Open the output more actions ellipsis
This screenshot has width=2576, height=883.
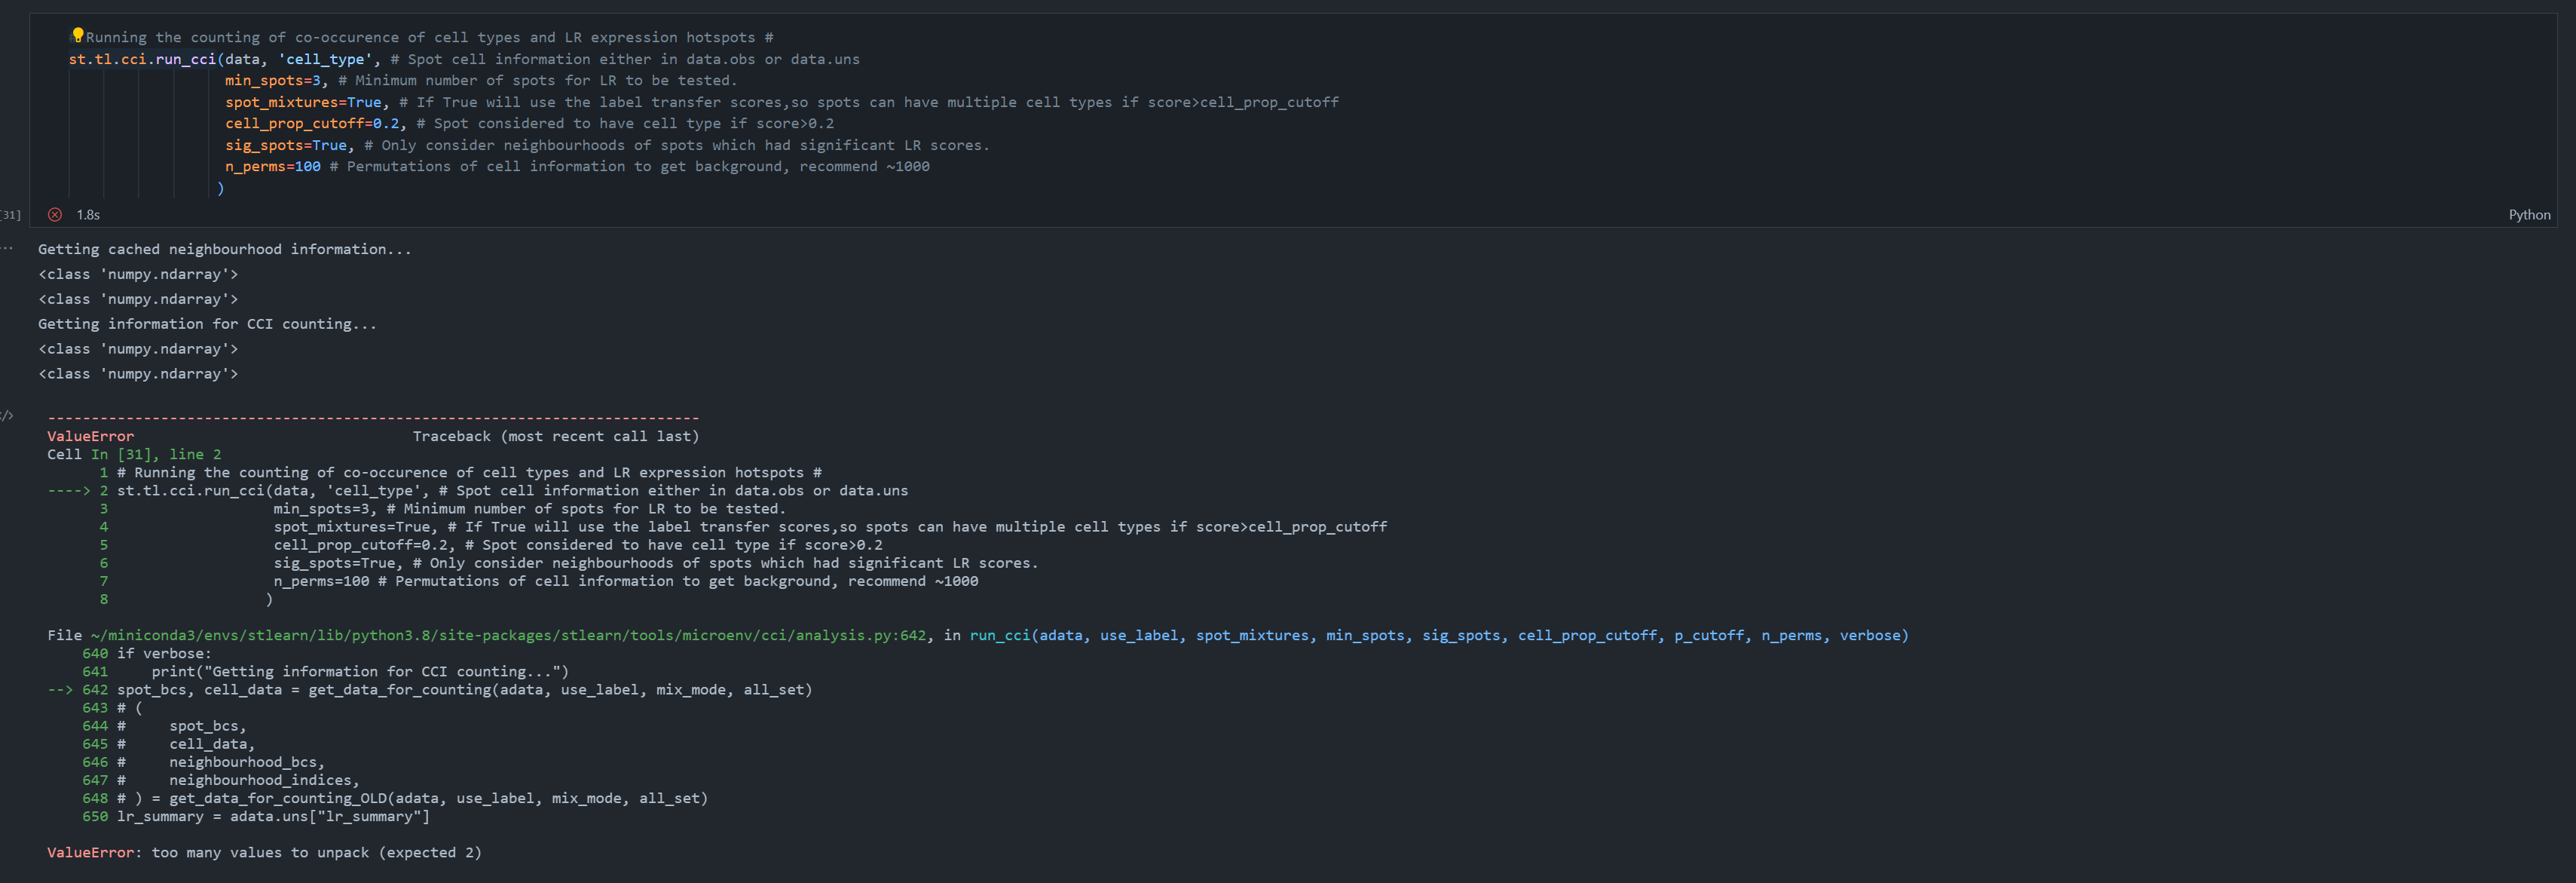pos(7,247)
